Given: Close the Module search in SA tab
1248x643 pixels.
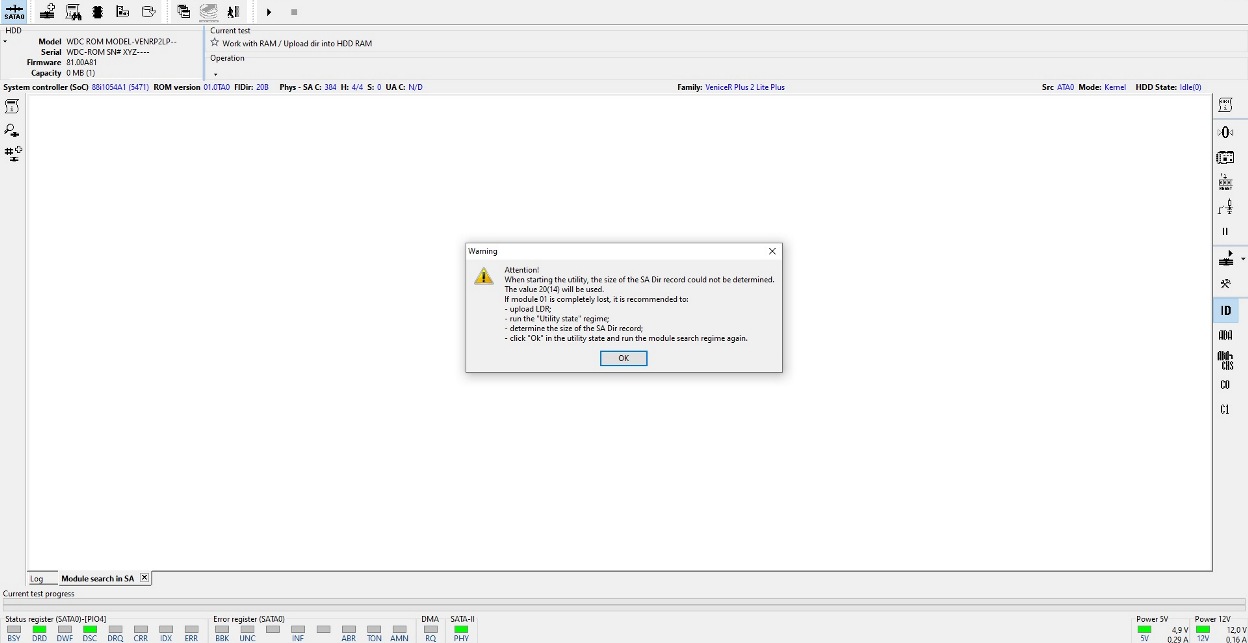Looking at the screenshot, I should (144, 578).
